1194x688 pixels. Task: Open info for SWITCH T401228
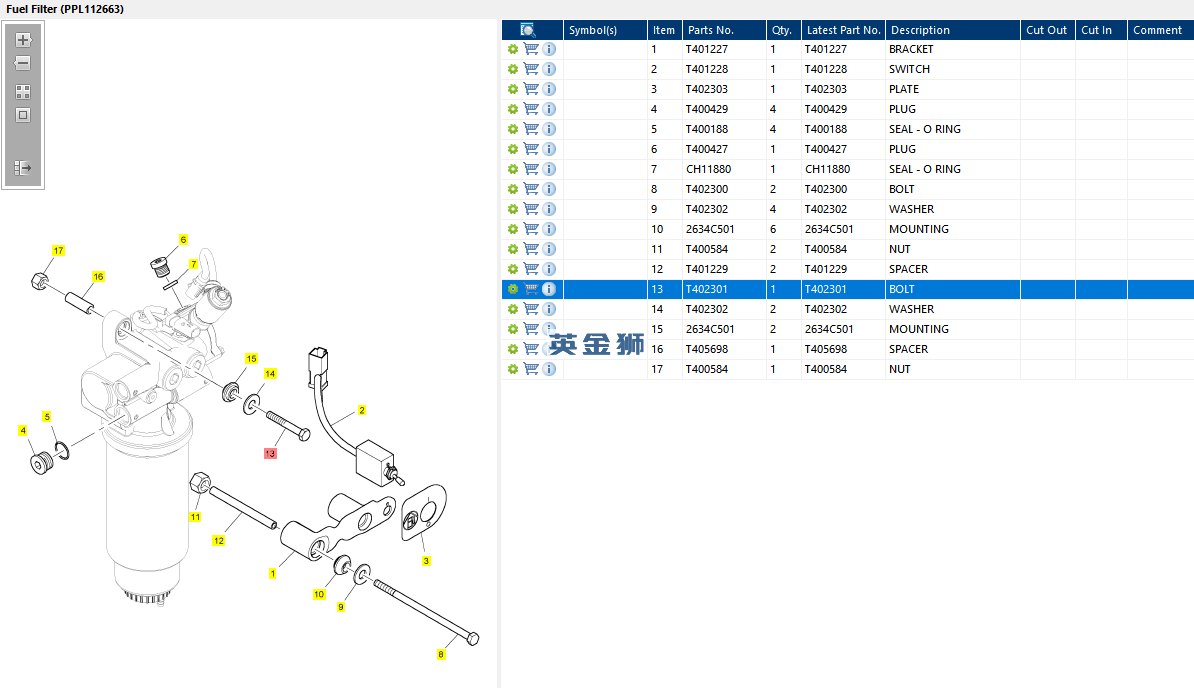tap(549, 69)
